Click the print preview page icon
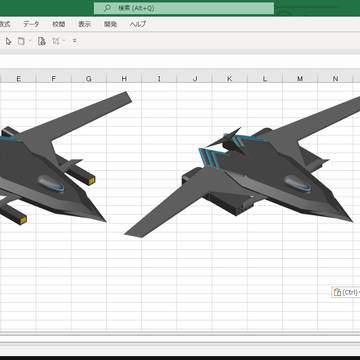 click(42, 41)
